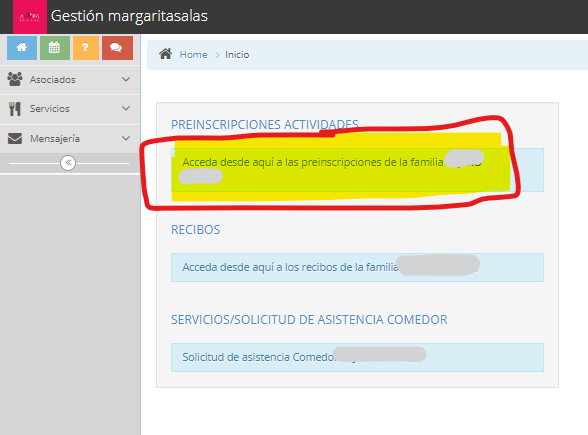Collapse sidebar with double-chevron toggle
The image size is (588, 435).
[68, 163]
